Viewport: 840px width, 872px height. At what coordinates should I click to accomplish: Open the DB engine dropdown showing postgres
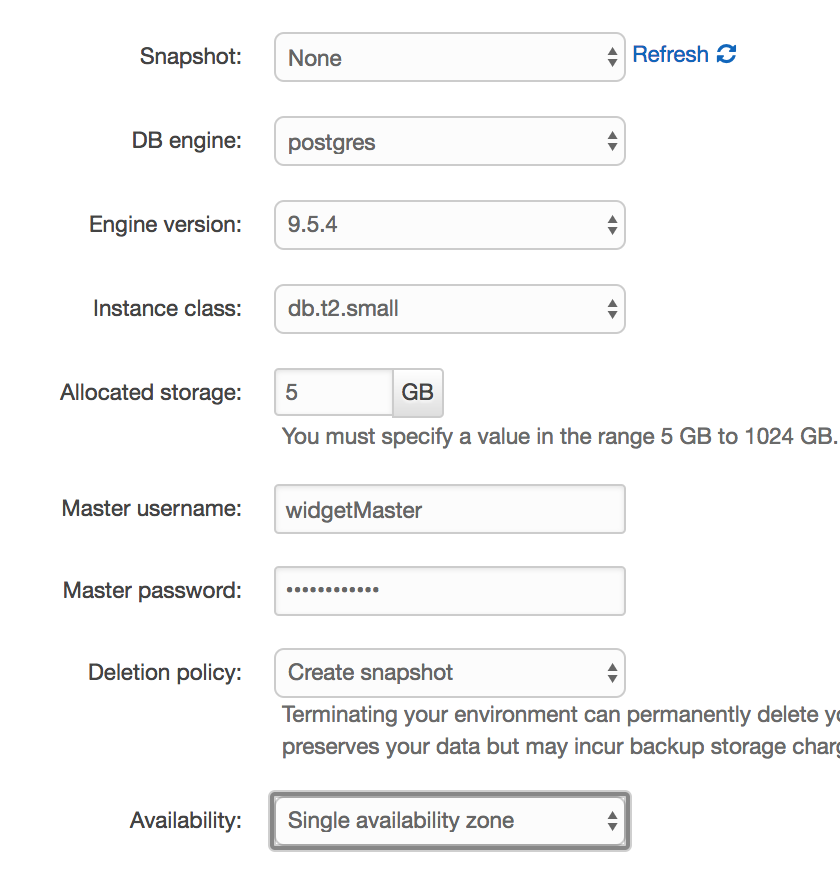point(449,142)
